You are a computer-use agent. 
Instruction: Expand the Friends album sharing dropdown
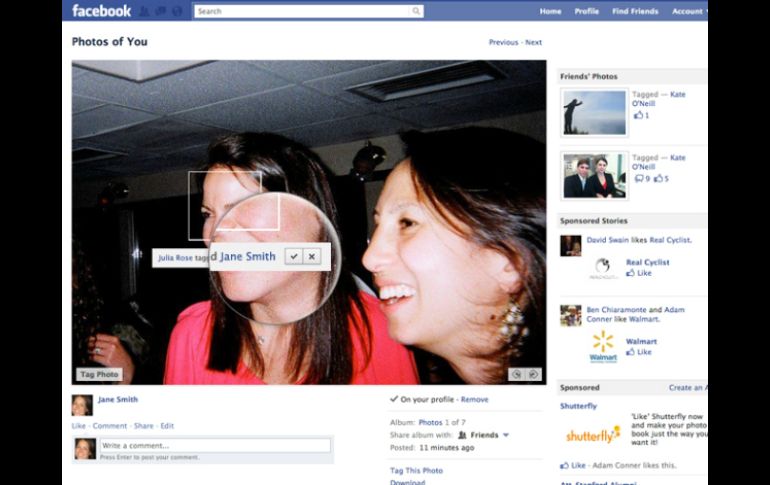[x=506, y=435]
